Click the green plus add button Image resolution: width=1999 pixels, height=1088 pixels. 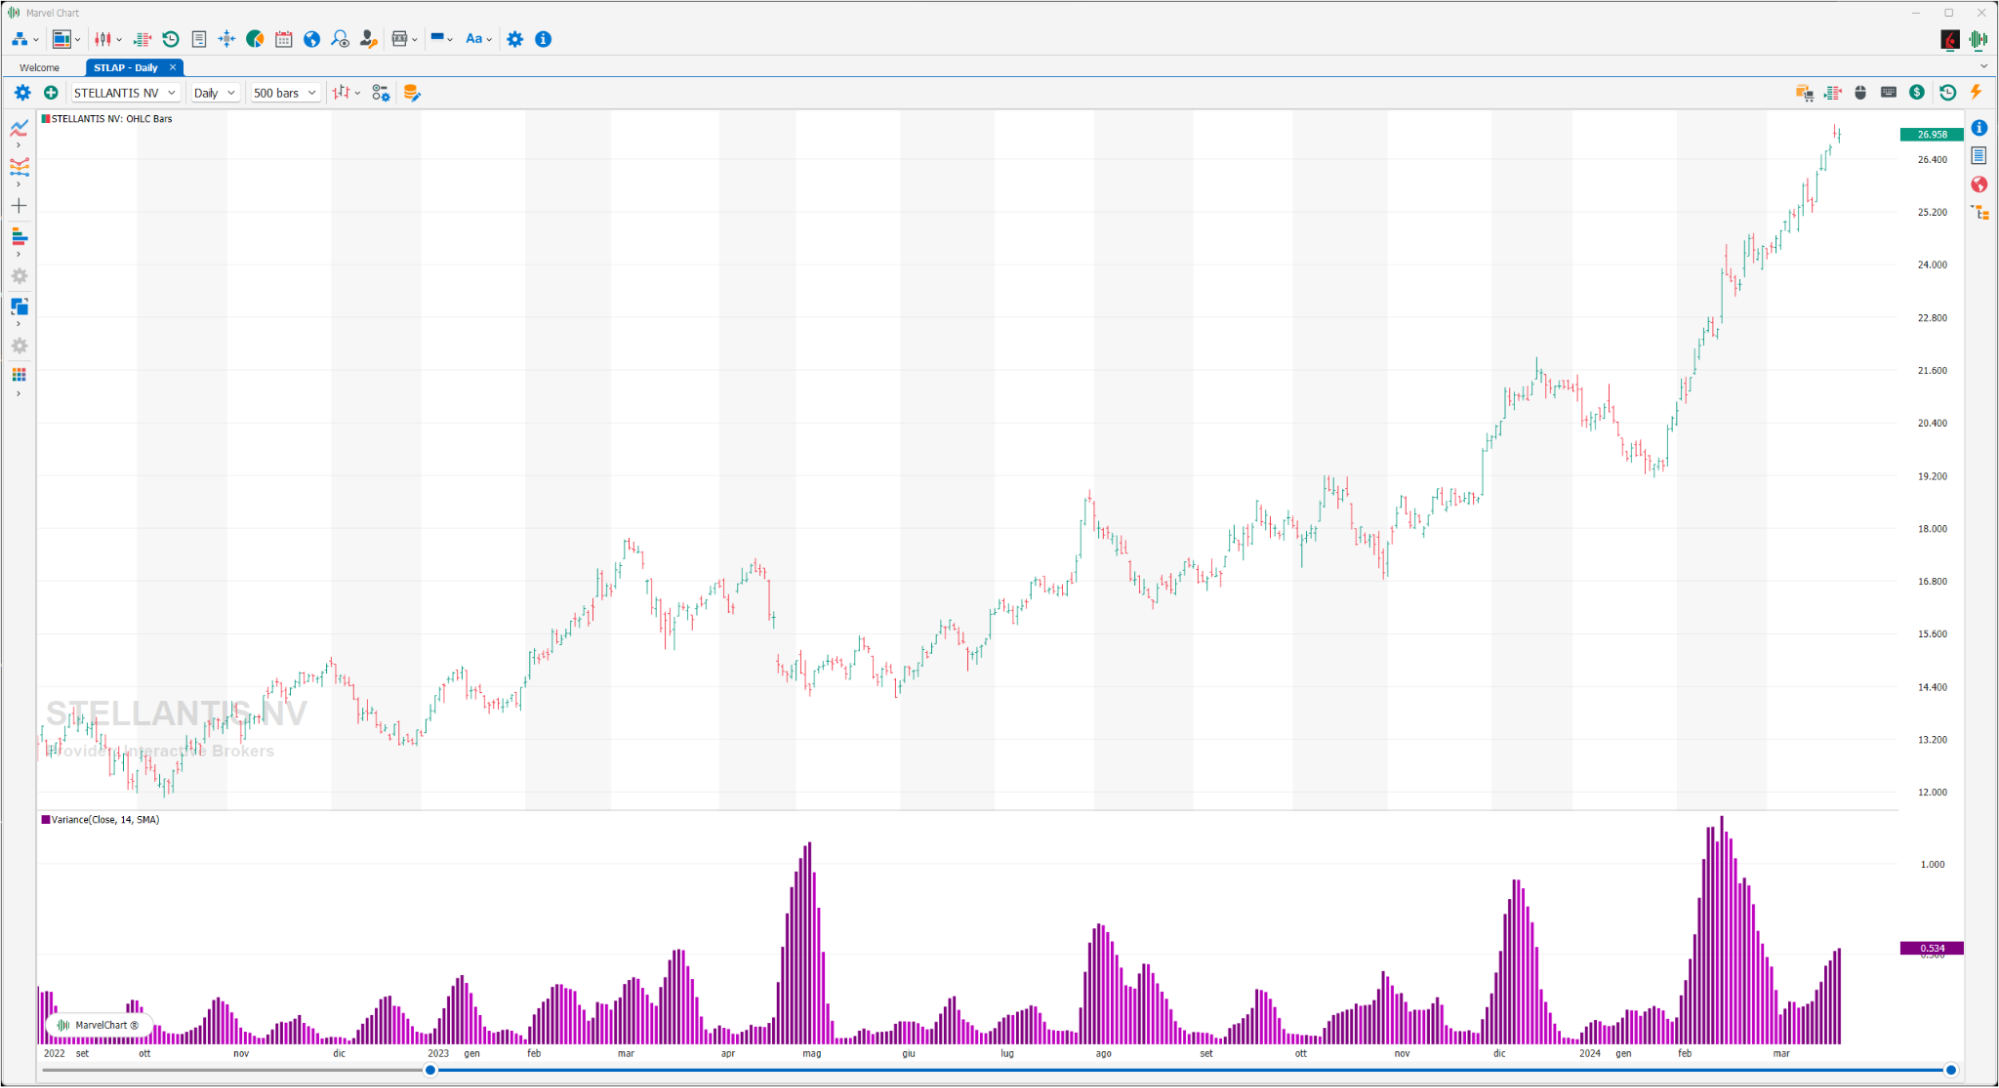51,92
